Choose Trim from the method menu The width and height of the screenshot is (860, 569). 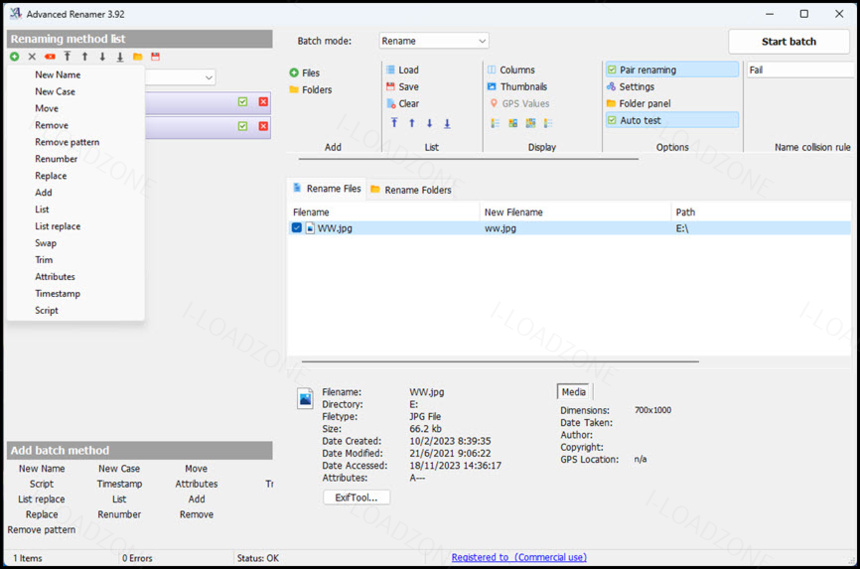[x=44, y=260]
